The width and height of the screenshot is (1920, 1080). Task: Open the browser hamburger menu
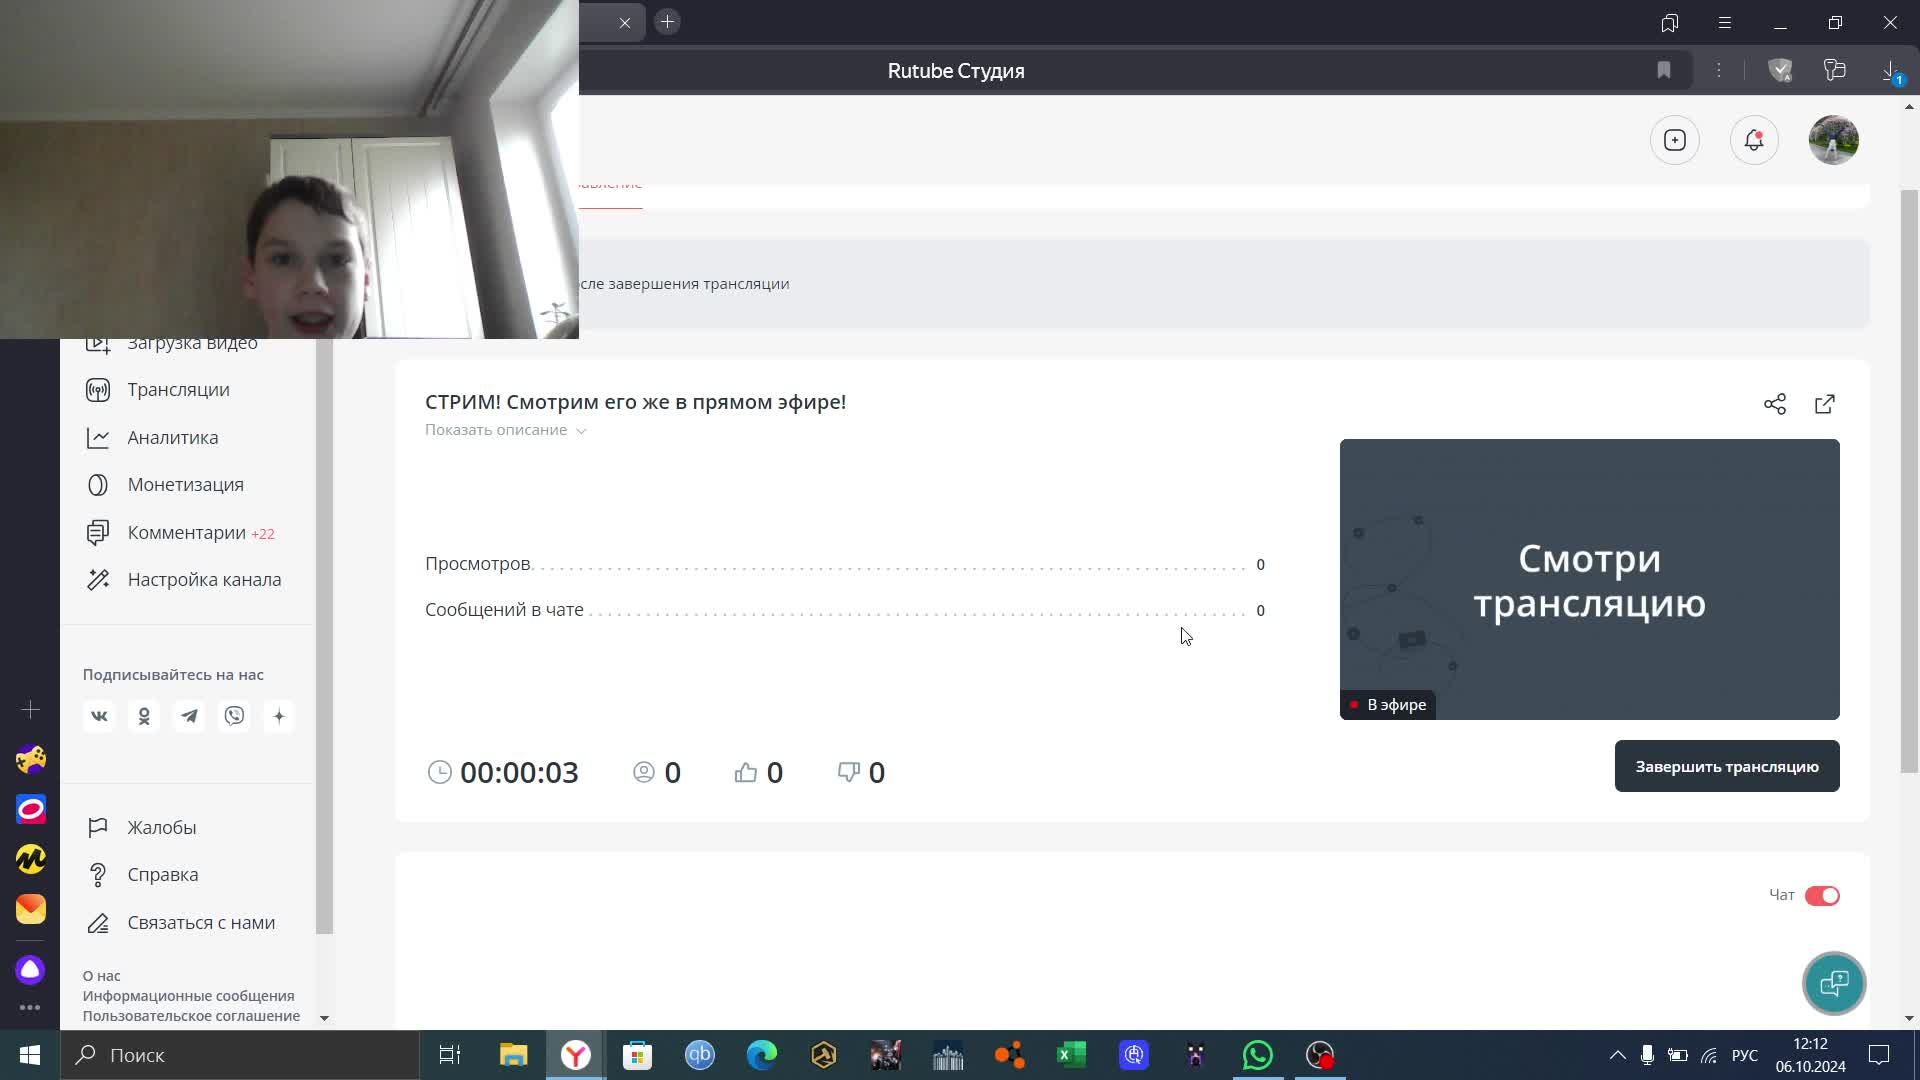tap(1725, 22)
